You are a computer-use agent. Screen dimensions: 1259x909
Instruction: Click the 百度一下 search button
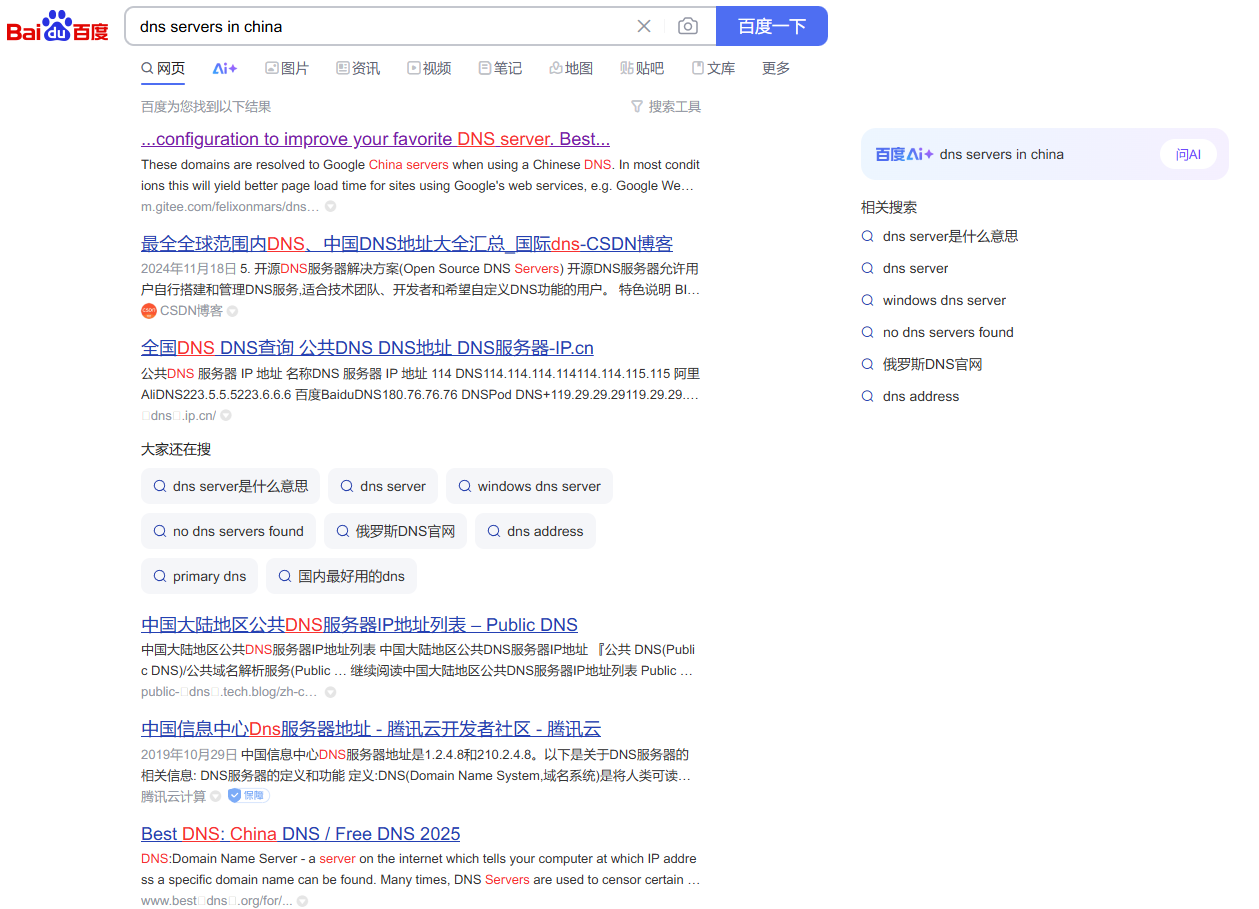(772, 26)
